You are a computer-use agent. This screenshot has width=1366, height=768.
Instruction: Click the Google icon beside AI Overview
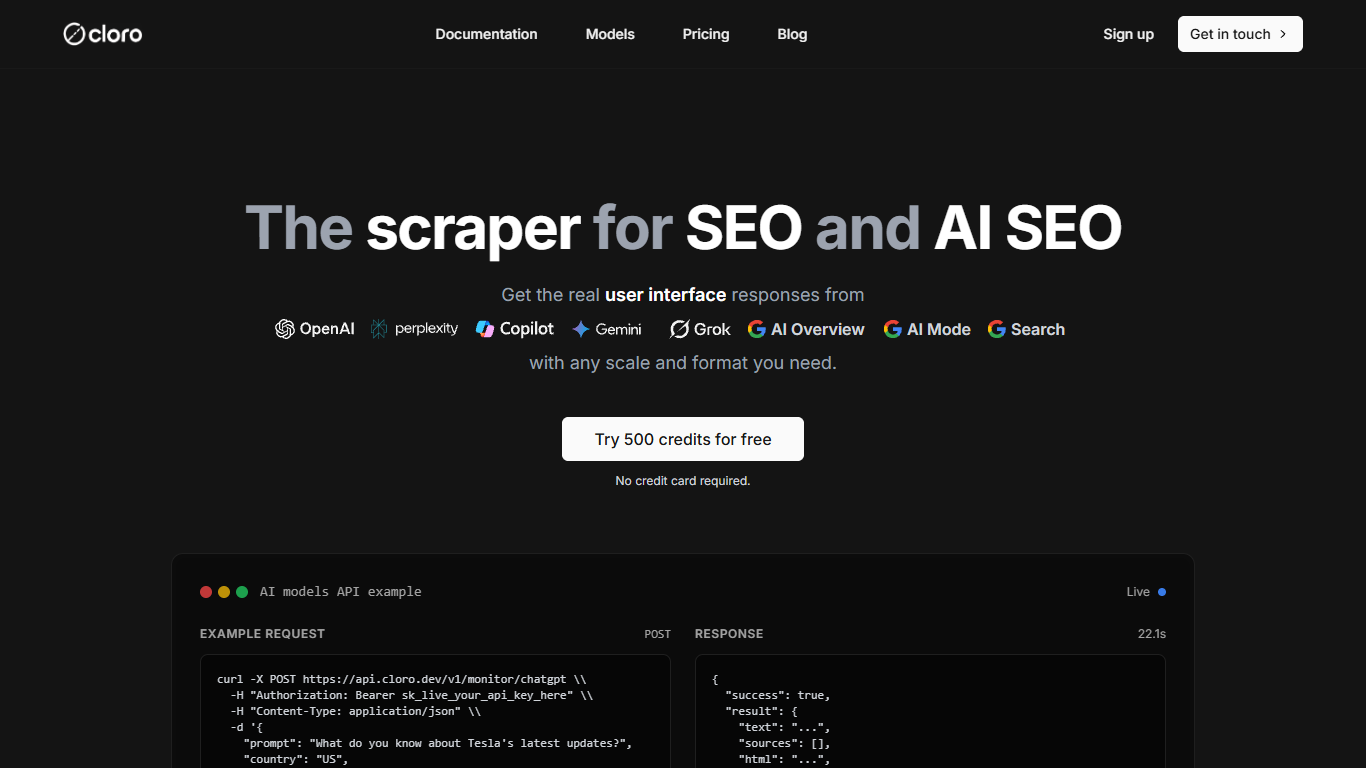tap(757, 329)
